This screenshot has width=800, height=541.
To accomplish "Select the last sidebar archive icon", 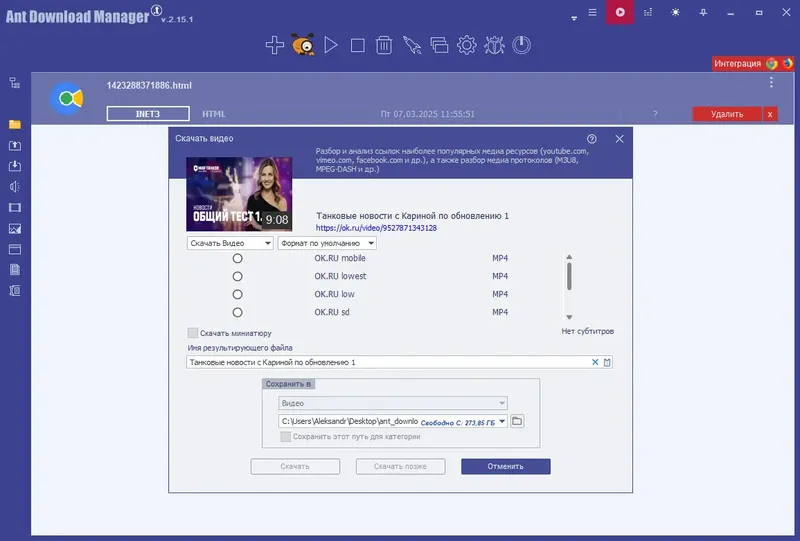I will coord(15,291).
